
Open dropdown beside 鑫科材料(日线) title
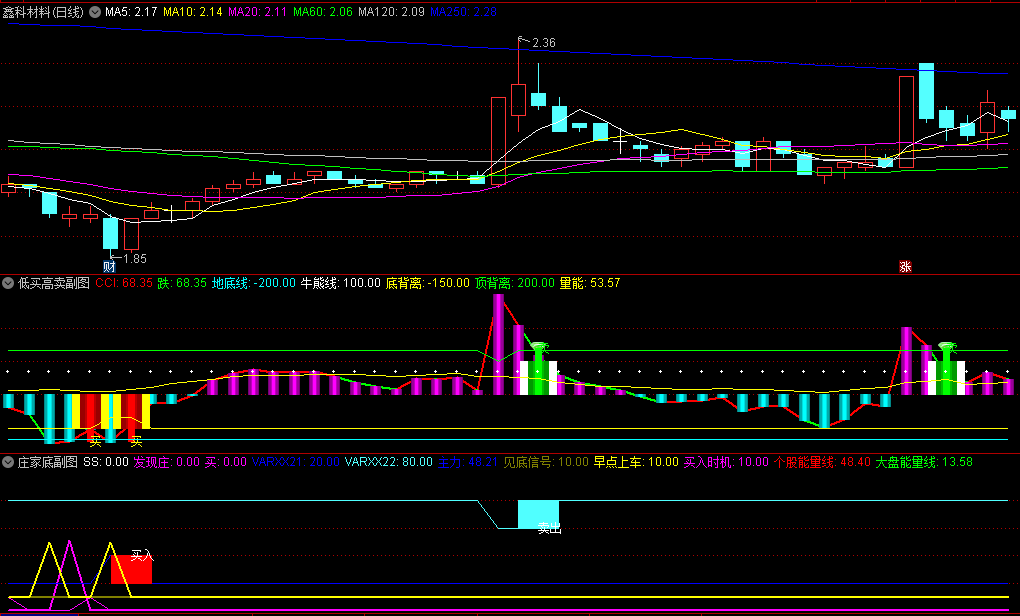point(95,12)
